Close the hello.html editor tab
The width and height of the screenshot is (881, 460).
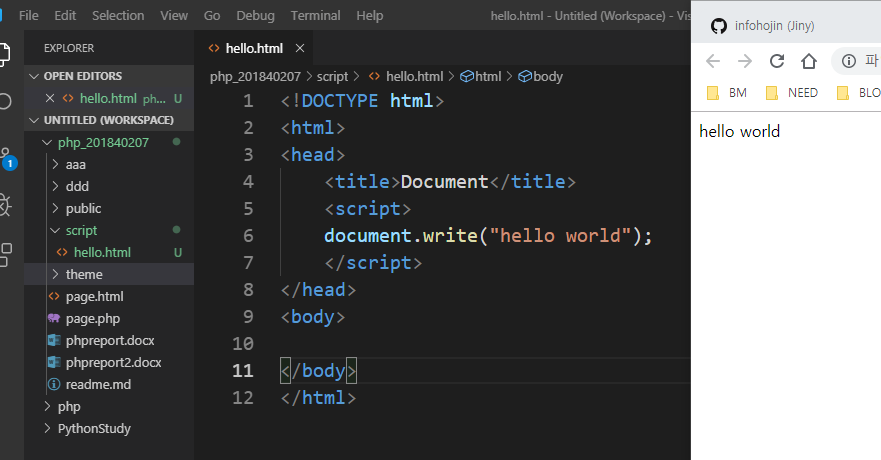click(x=300, y=48)
